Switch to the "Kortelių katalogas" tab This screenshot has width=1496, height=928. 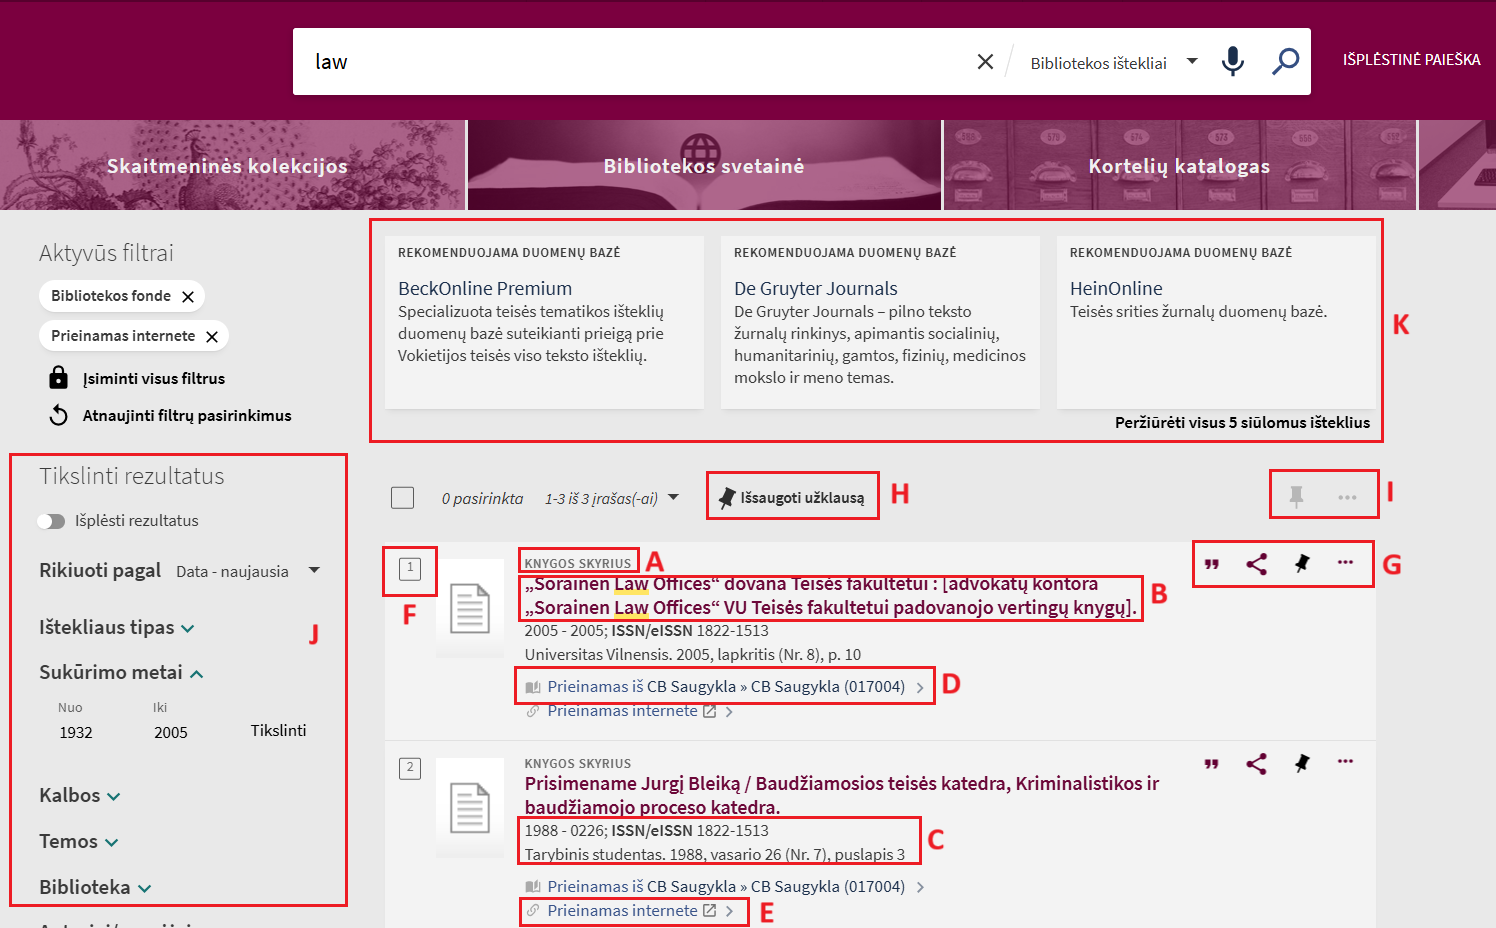(1178, 166)
